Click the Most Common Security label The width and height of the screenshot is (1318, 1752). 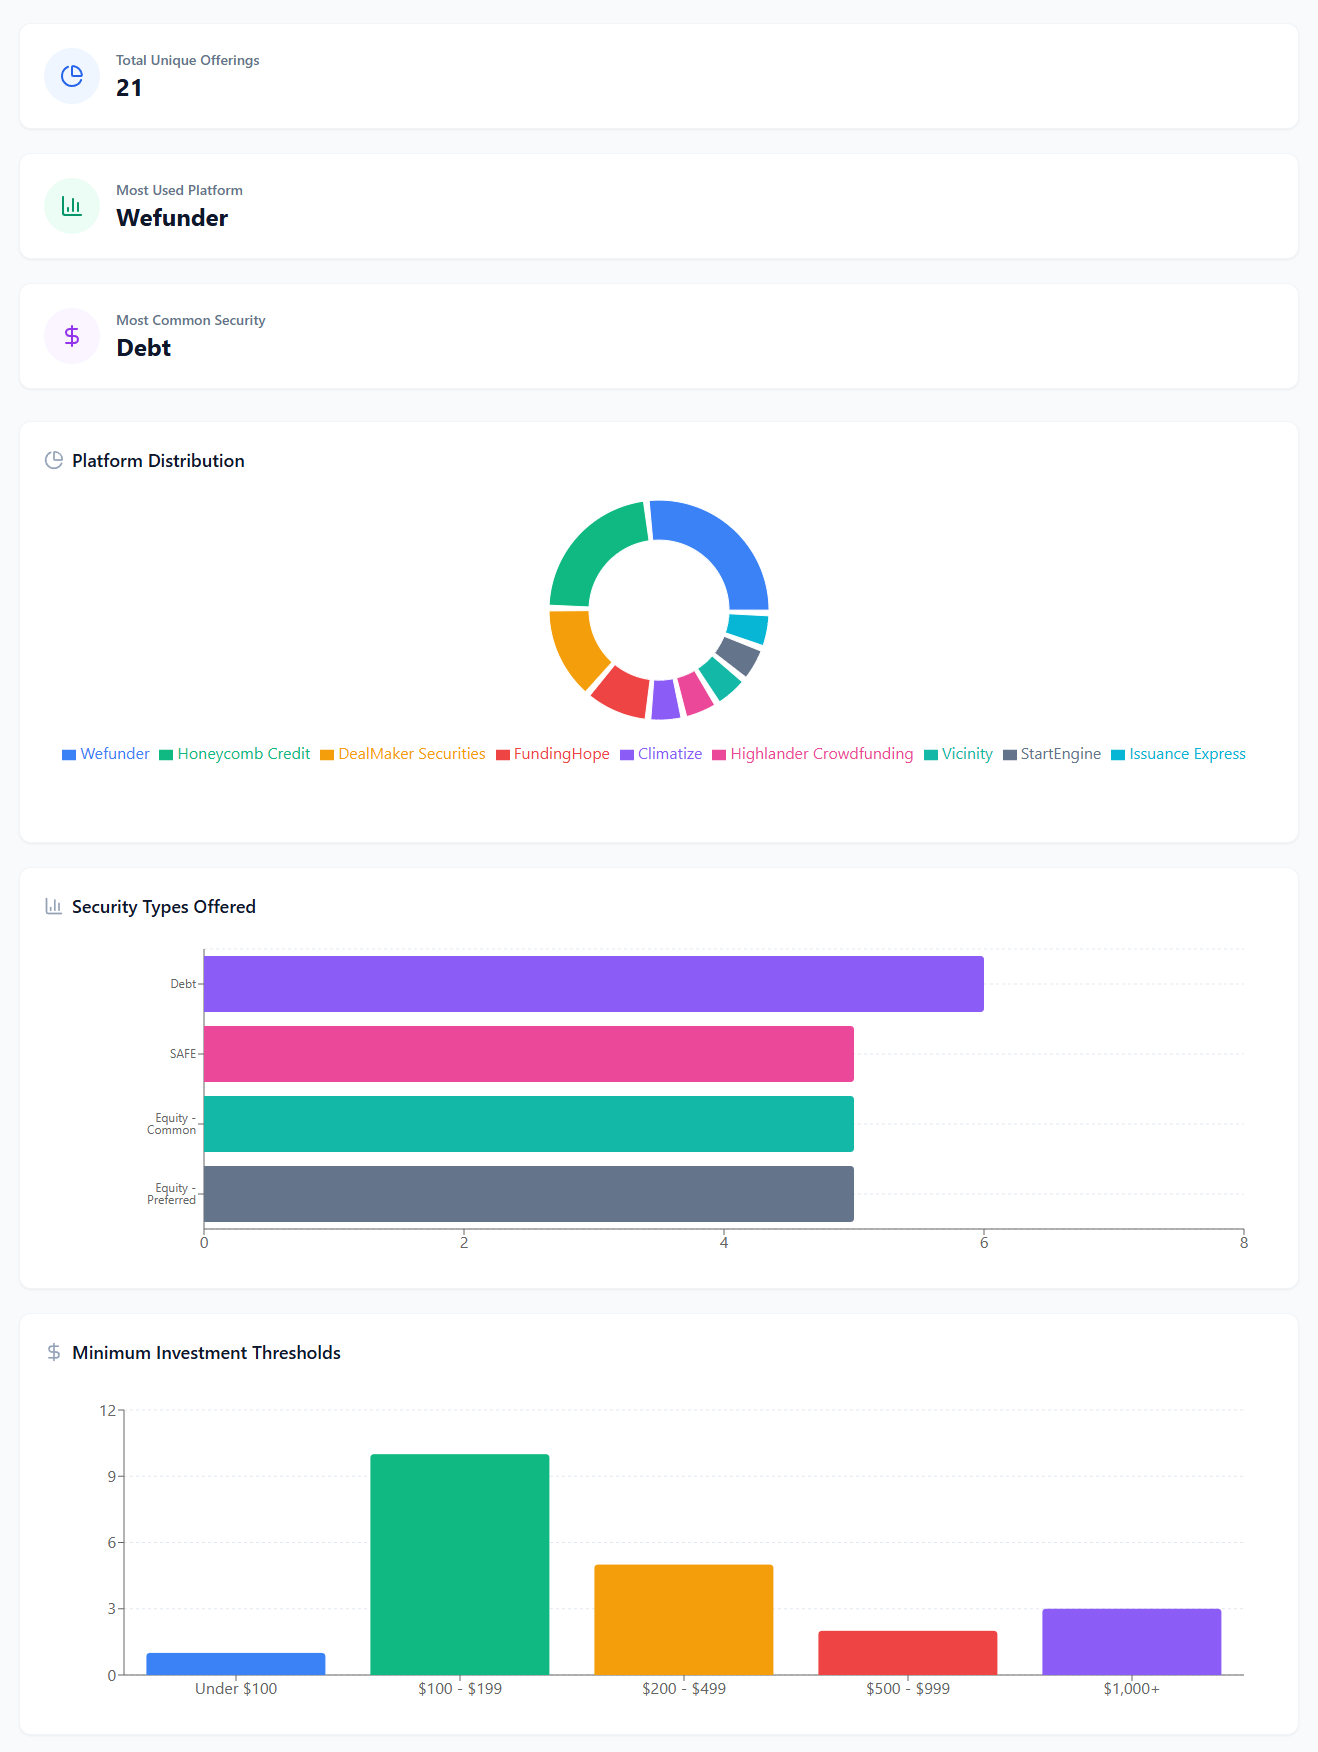click(x=191, y=320)
